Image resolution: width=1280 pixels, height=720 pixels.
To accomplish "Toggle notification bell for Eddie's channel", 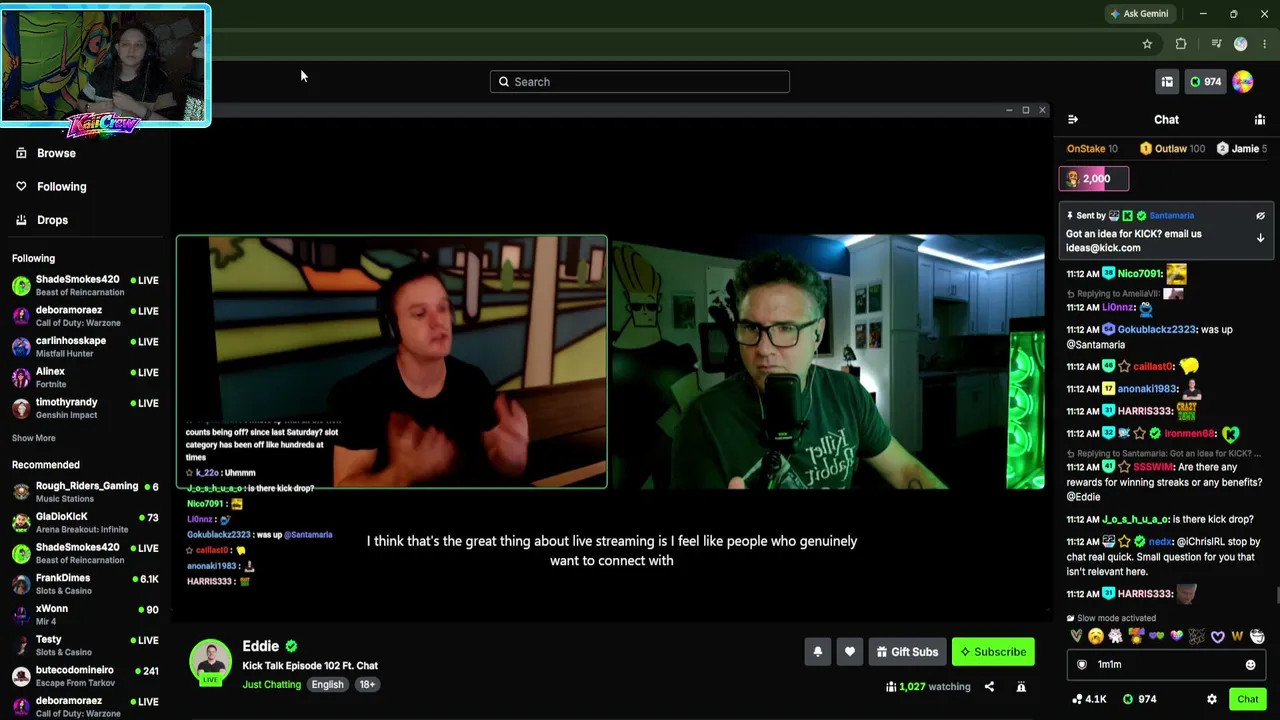I will 818,652.
